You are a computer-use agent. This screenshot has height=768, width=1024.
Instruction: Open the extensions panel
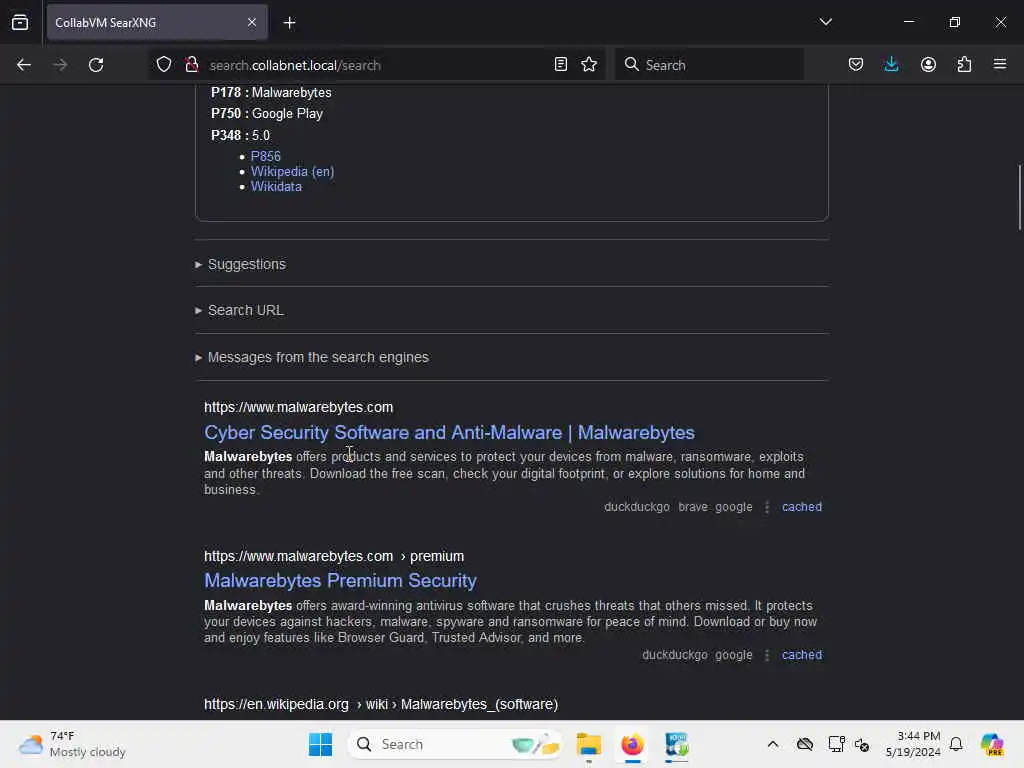coord(964,64)
